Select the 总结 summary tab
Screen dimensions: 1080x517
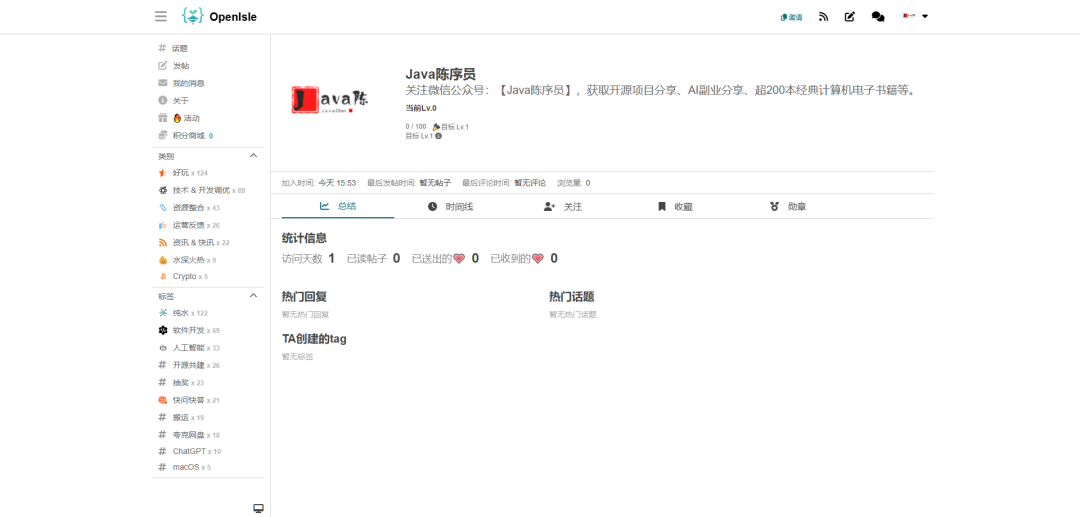[x=338, y=206]
